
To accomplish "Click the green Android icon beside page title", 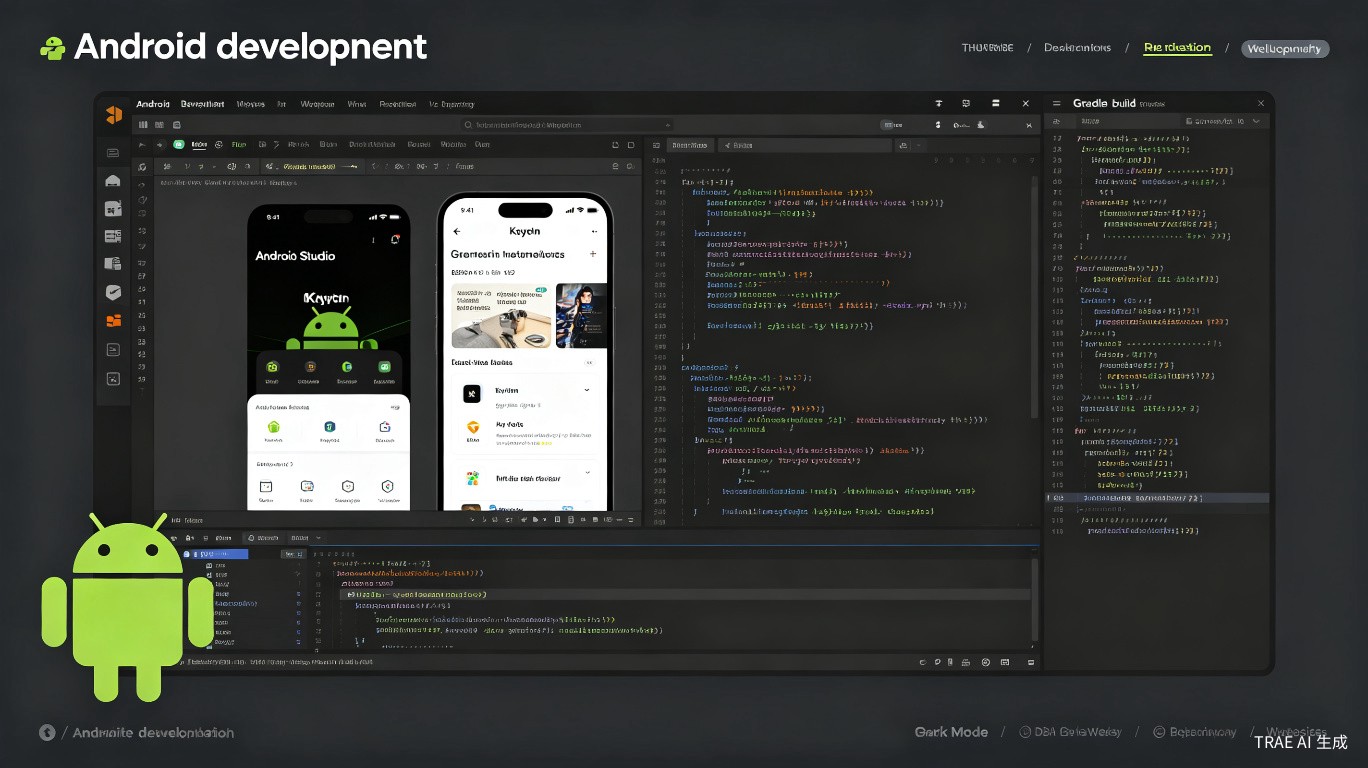I will tap(52, 47).
